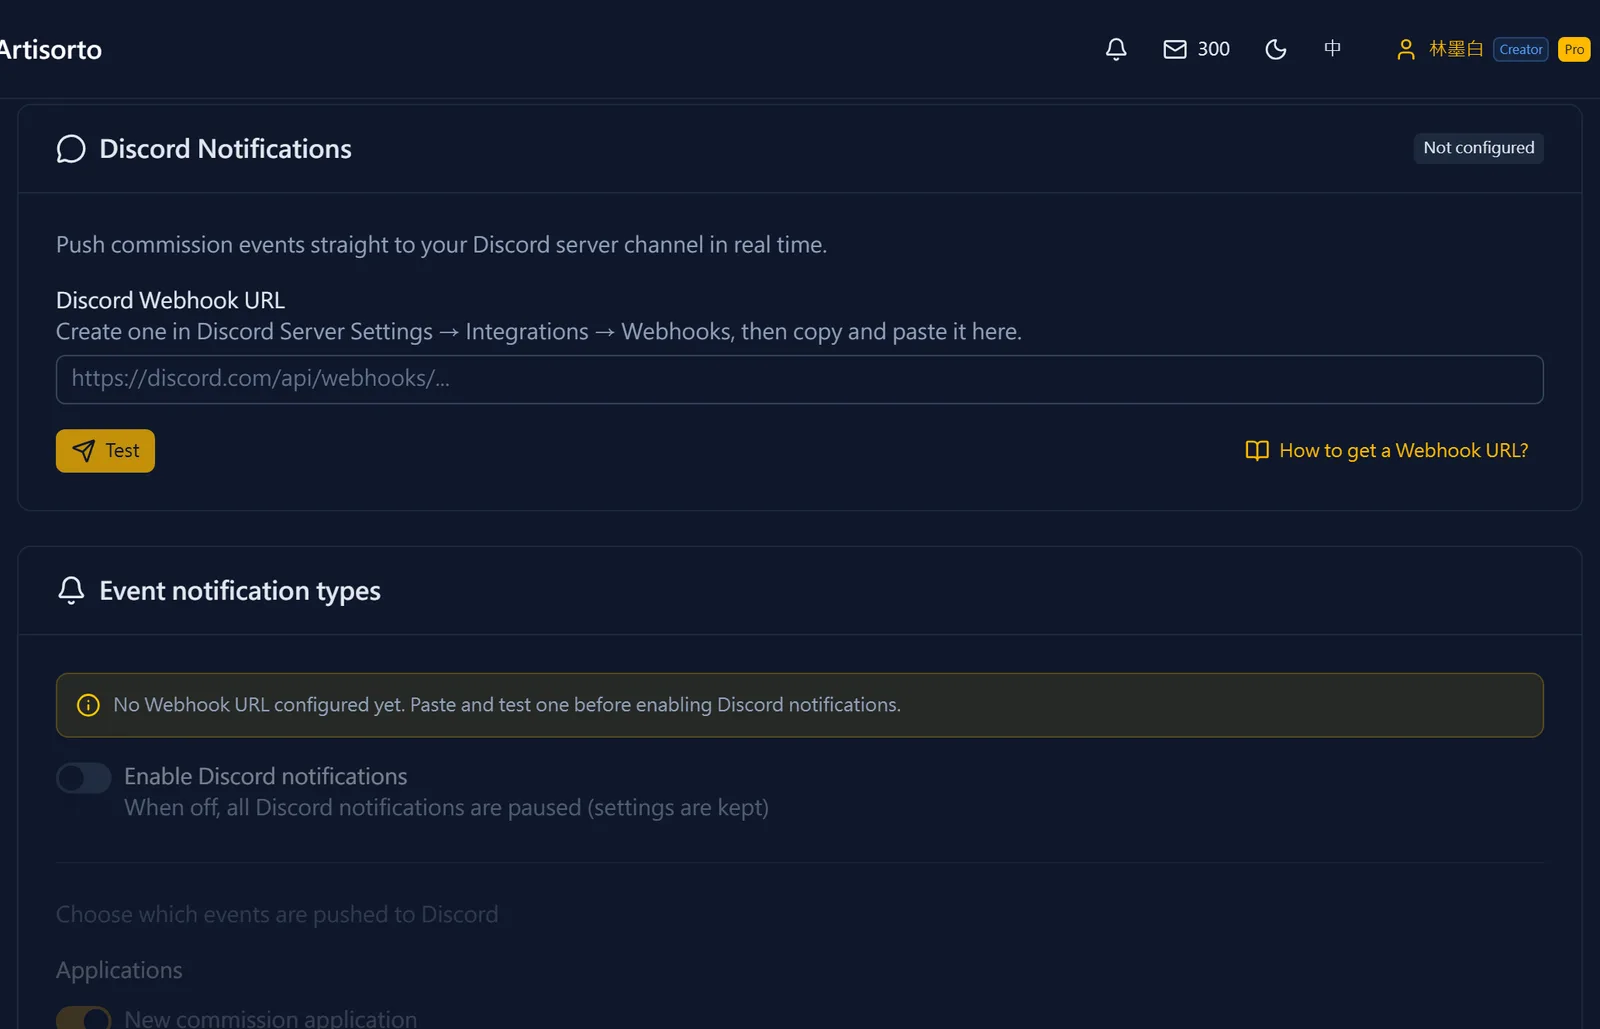
Task: Toggle dark mode with the moon icon
Action: click(x=1276, y=49)
